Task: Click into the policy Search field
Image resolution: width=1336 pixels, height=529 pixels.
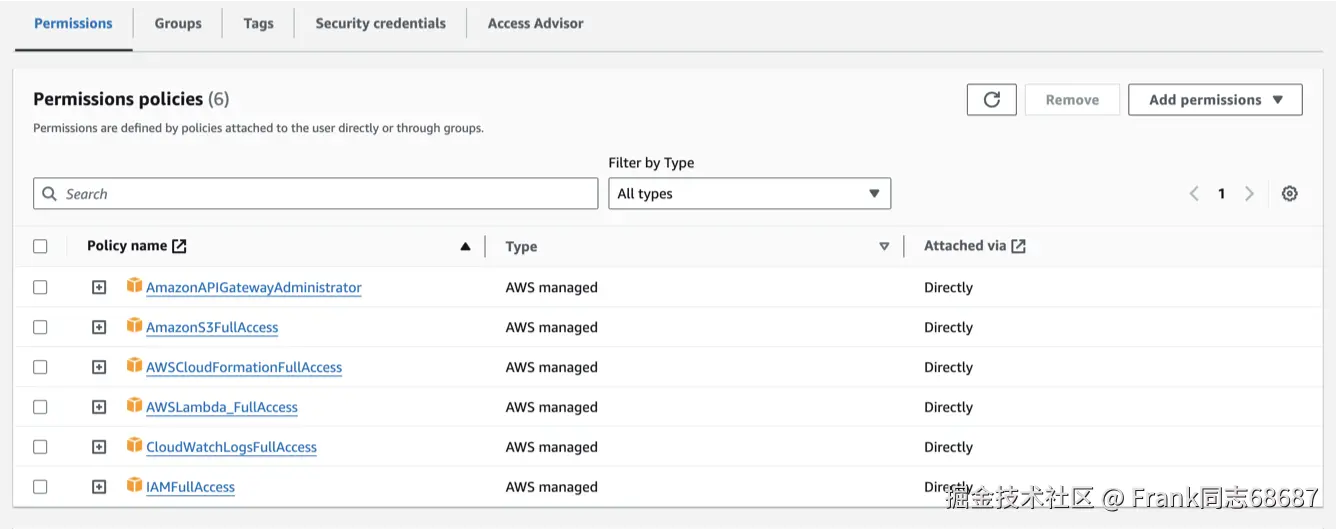Action: [x=315, y=194]
